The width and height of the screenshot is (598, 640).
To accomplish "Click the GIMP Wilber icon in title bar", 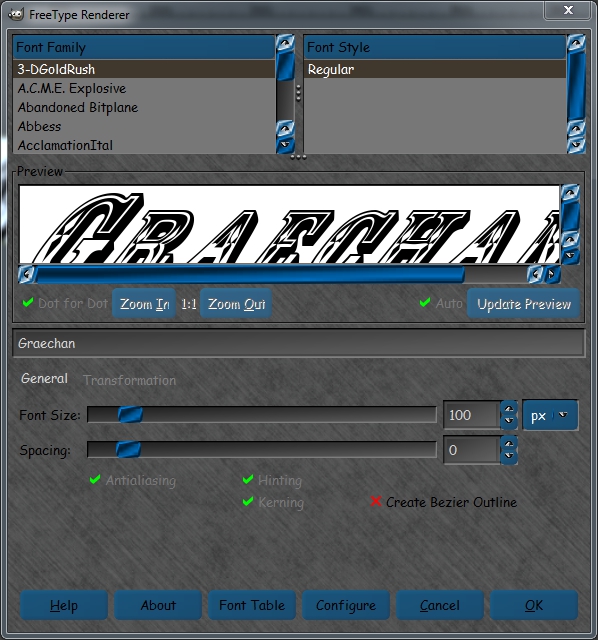I will coord(16,15).
